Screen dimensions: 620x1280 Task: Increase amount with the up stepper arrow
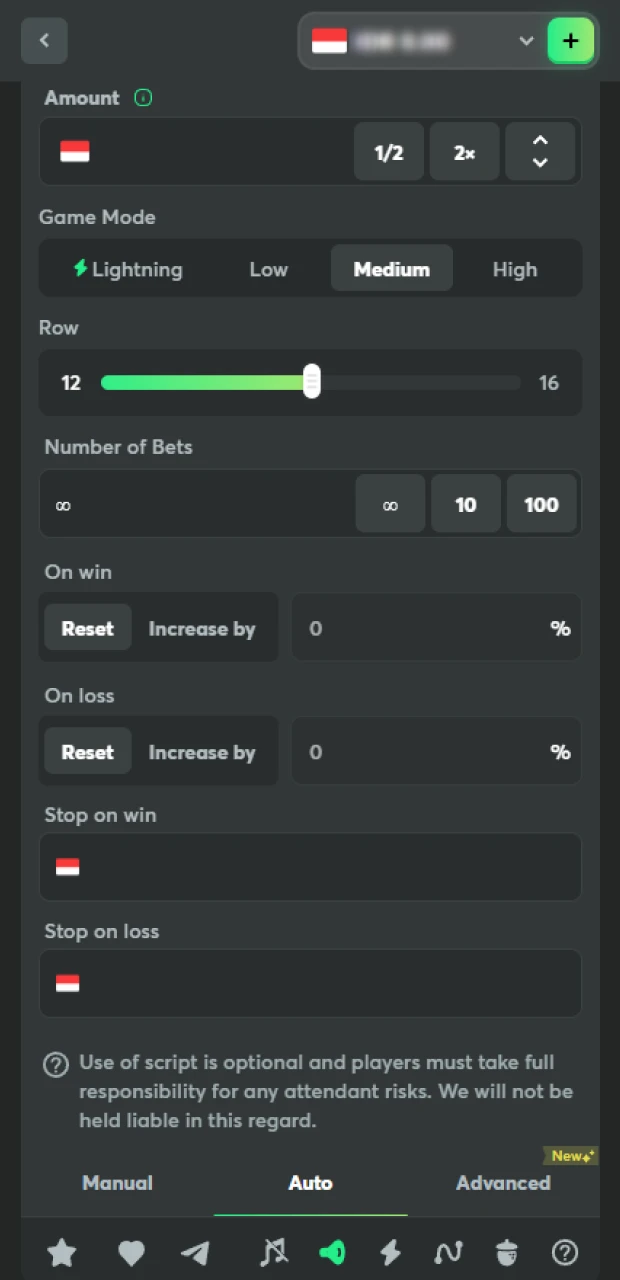540,140
